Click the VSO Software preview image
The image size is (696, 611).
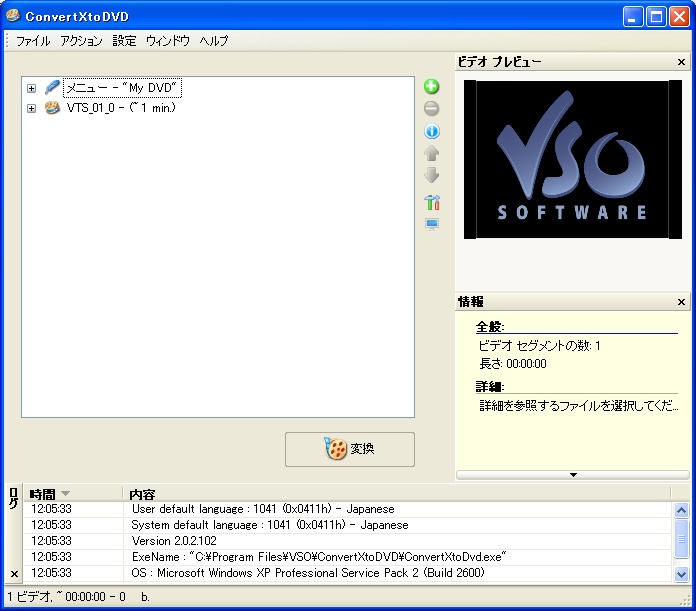(573, 159)
